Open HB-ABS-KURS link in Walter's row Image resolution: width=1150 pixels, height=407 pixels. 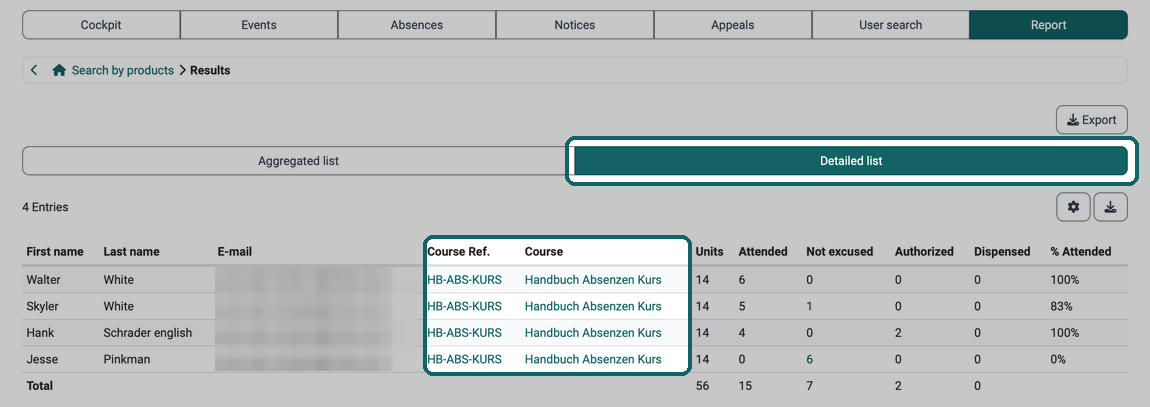(x=464, y=279)
